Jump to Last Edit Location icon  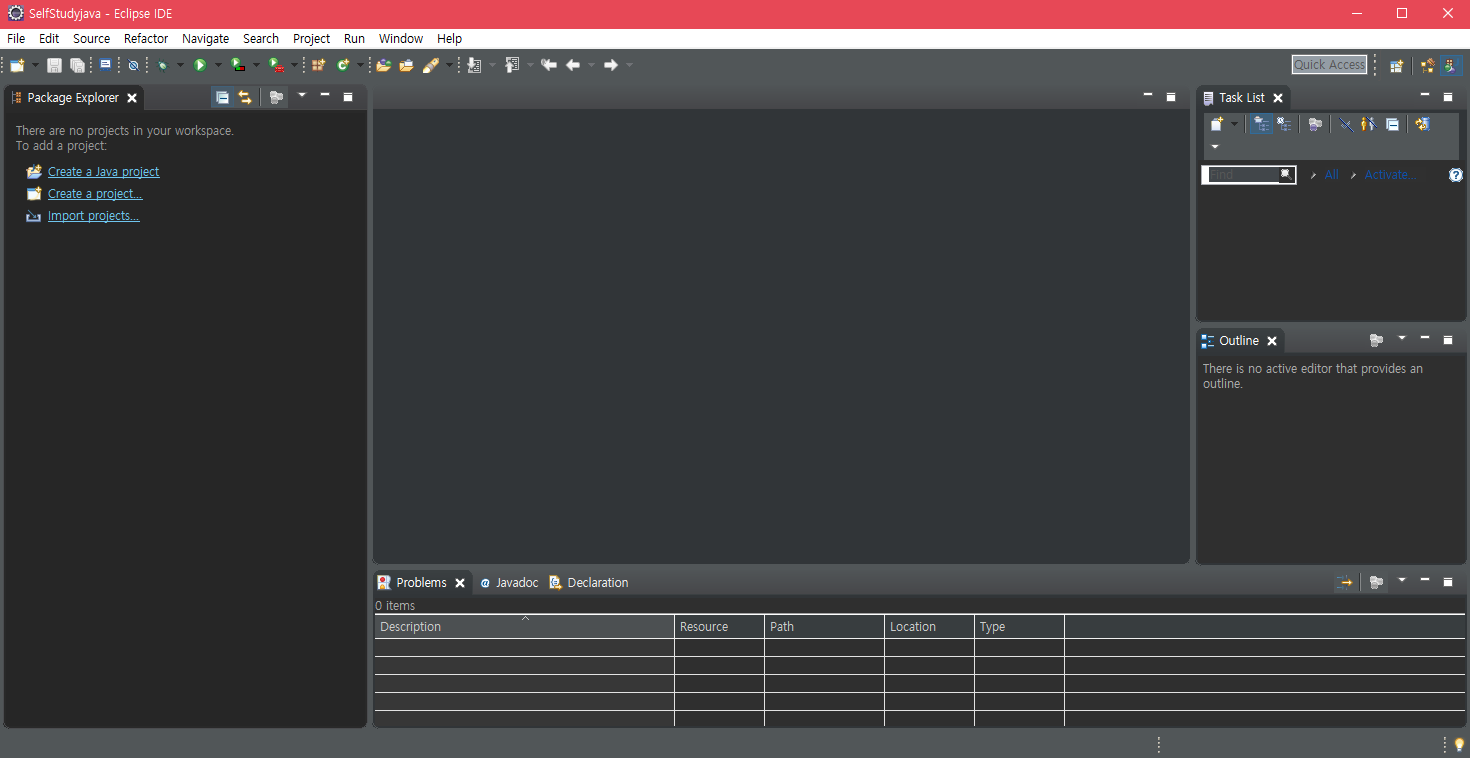coord(549,65)
